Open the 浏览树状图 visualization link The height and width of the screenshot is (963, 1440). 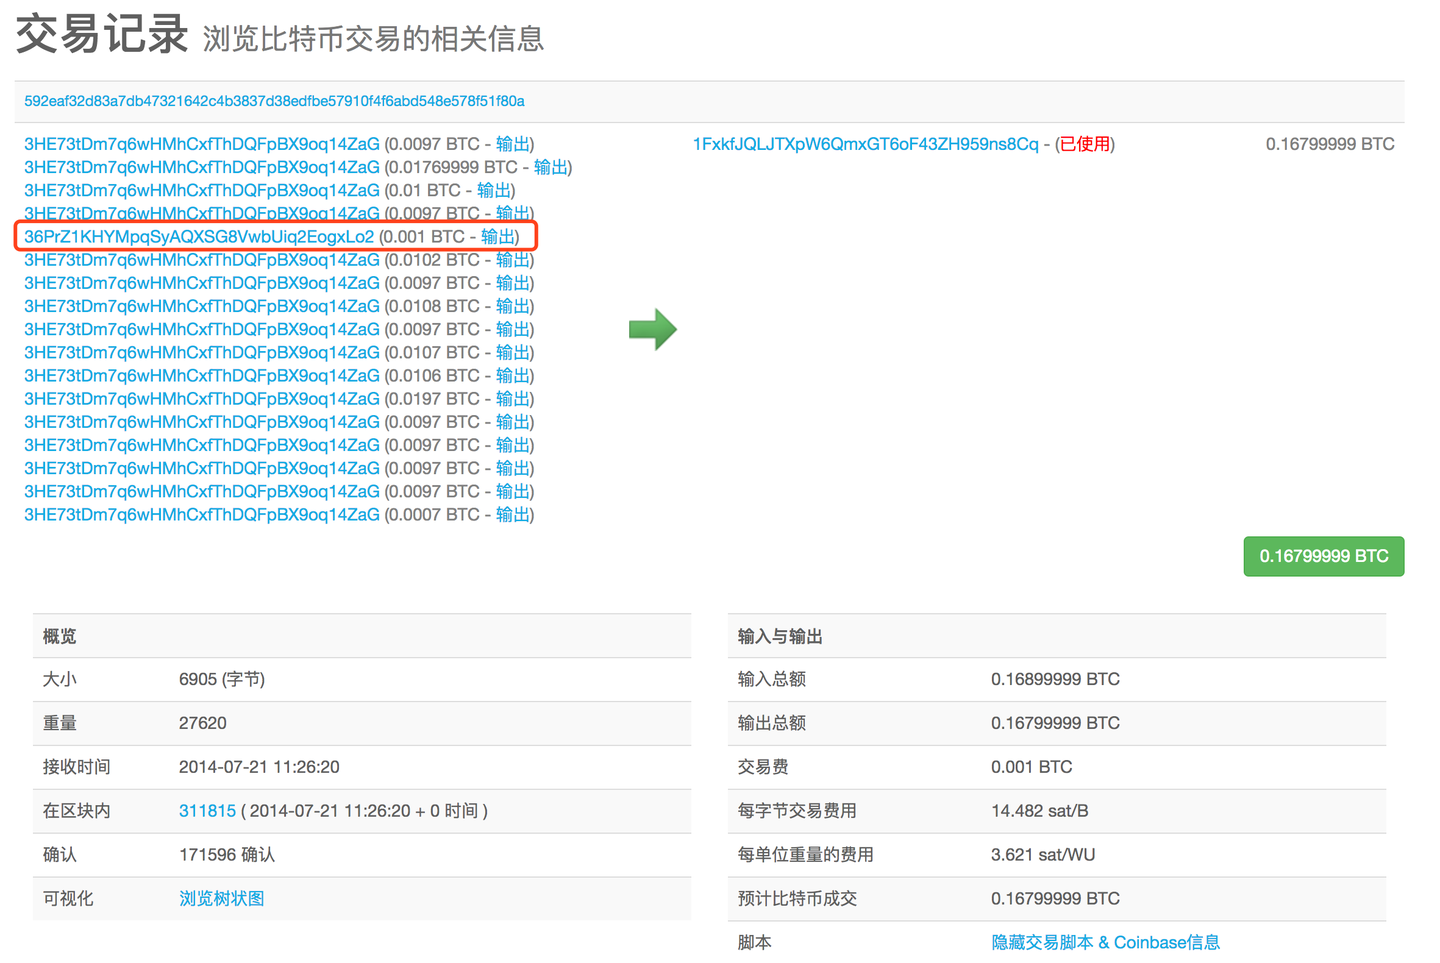point(222,899)
